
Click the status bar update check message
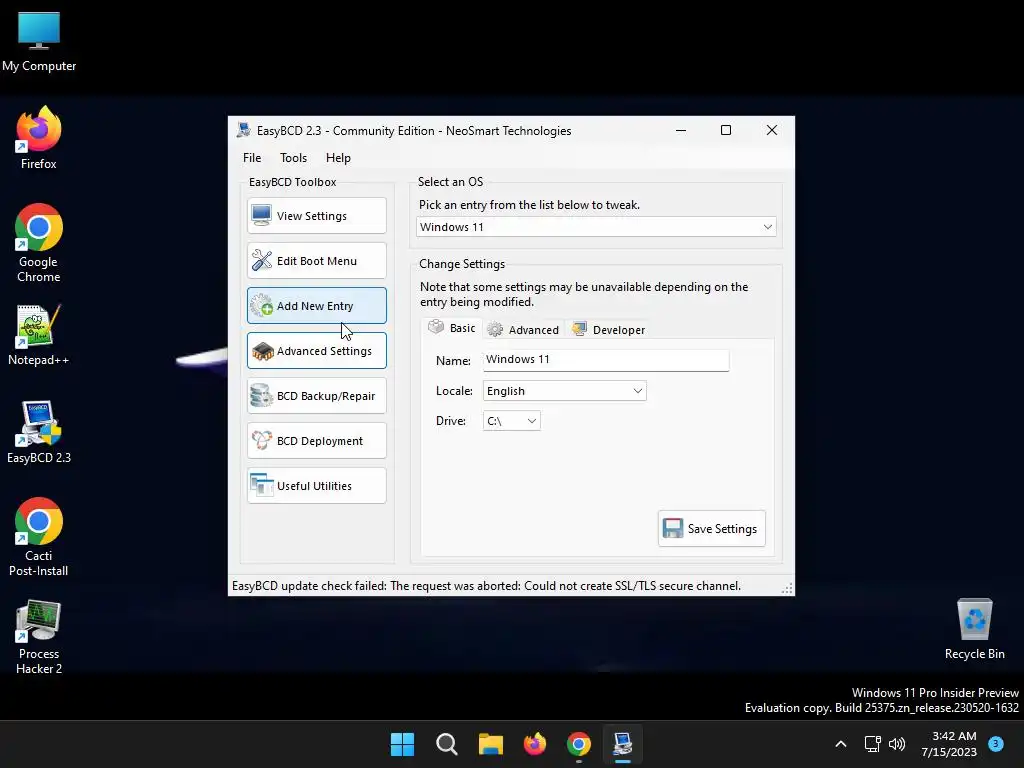click(487, 586)
